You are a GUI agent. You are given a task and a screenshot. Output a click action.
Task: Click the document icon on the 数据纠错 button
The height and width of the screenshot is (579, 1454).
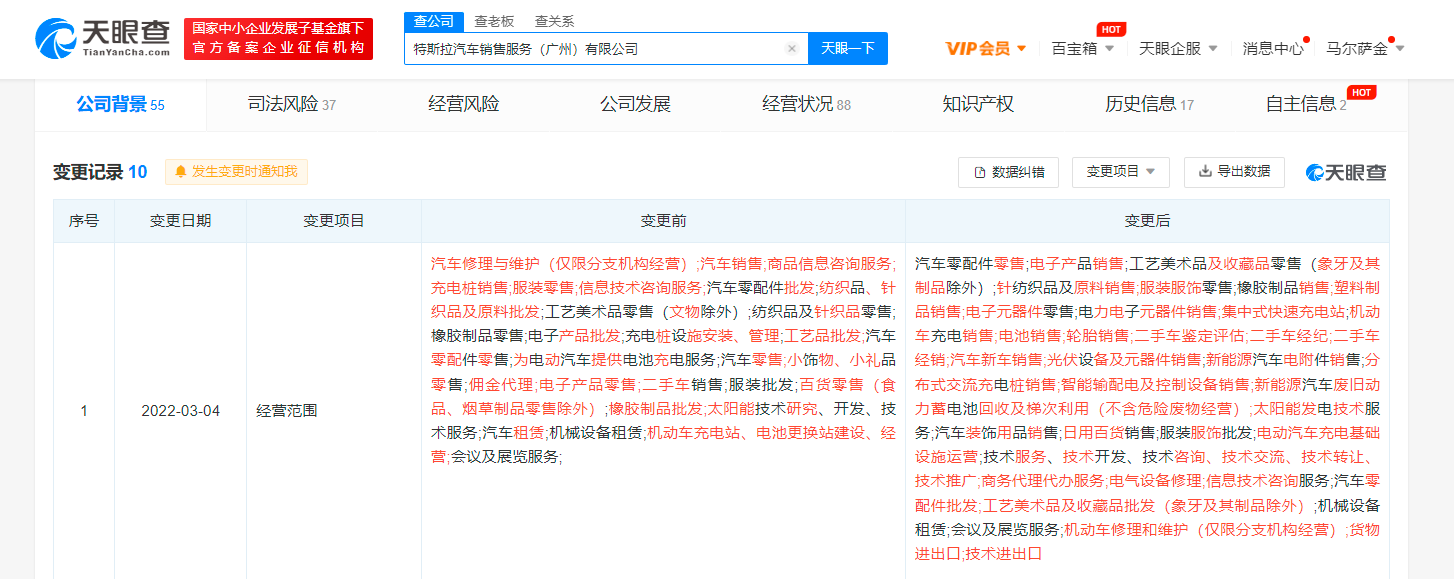click(980, 172)
